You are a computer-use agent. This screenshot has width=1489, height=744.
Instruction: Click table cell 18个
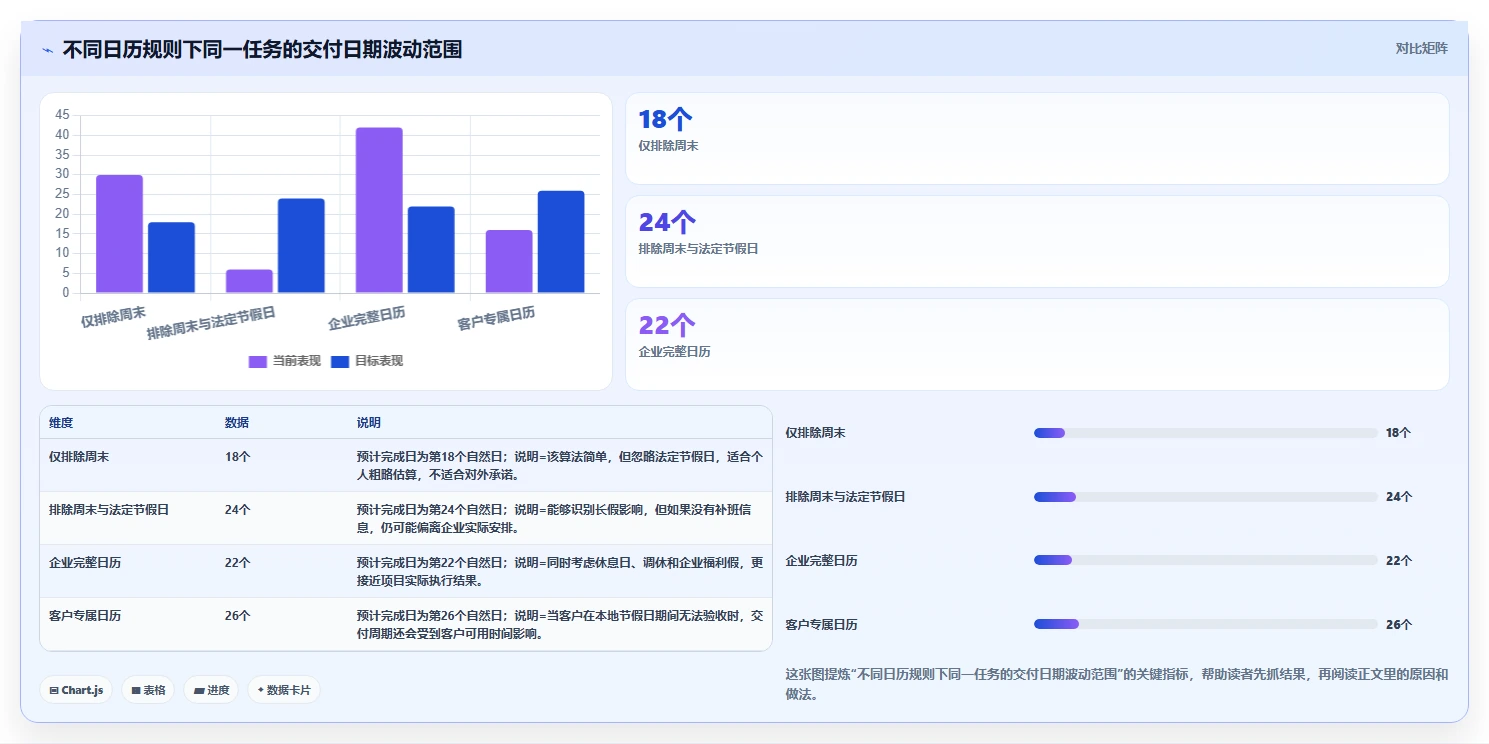(x=238, y=456)
